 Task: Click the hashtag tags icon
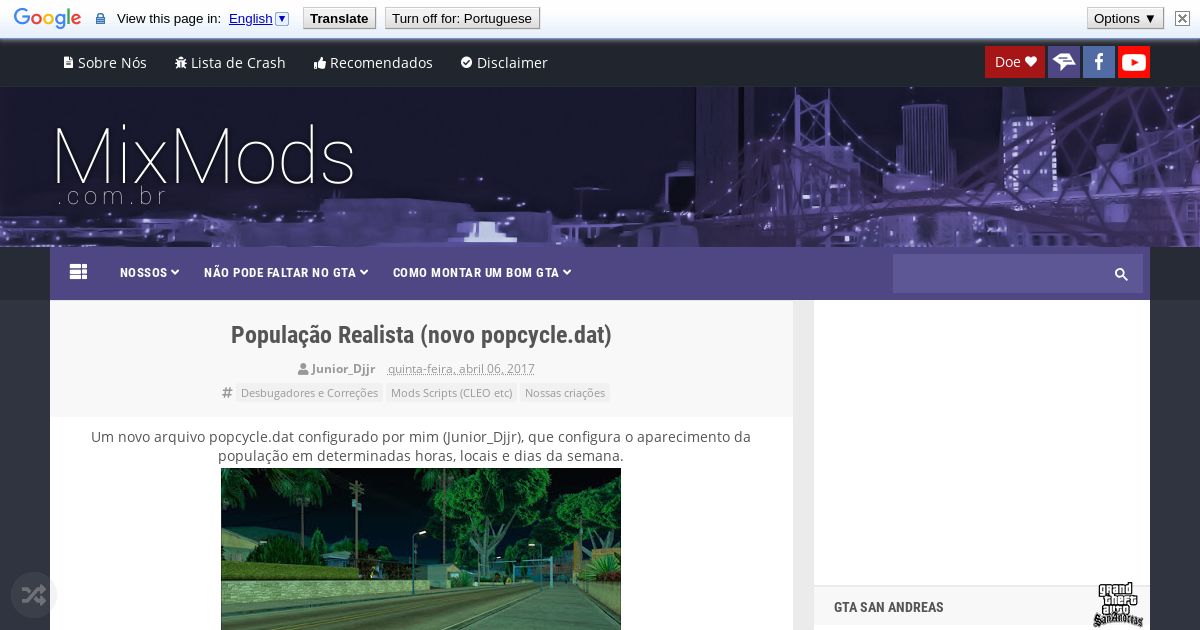[x=227, y=393]
